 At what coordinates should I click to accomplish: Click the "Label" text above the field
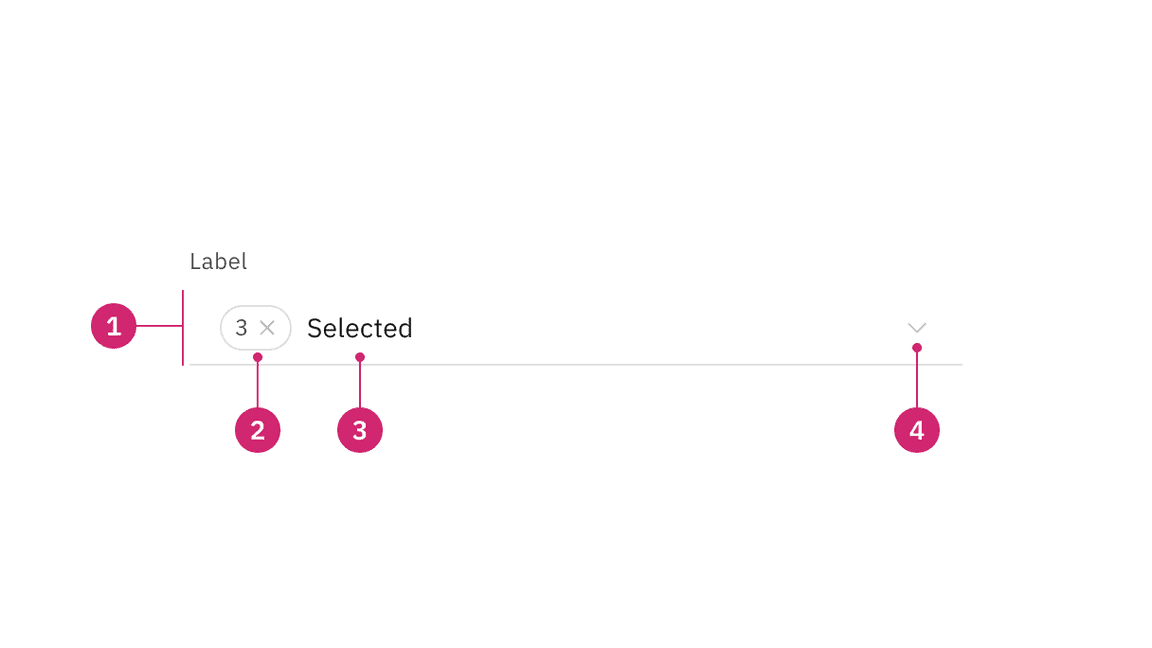(x=218, y=262)
